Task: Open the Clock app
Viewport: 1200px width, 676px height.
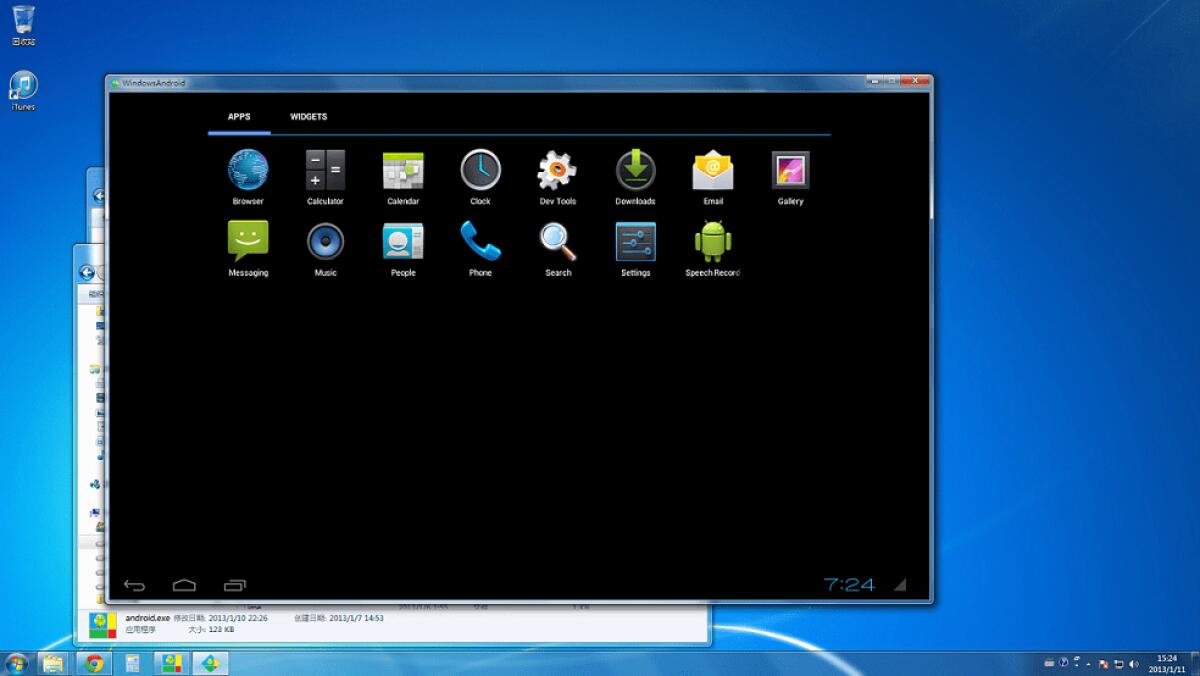Action: [x=480, y=170]
